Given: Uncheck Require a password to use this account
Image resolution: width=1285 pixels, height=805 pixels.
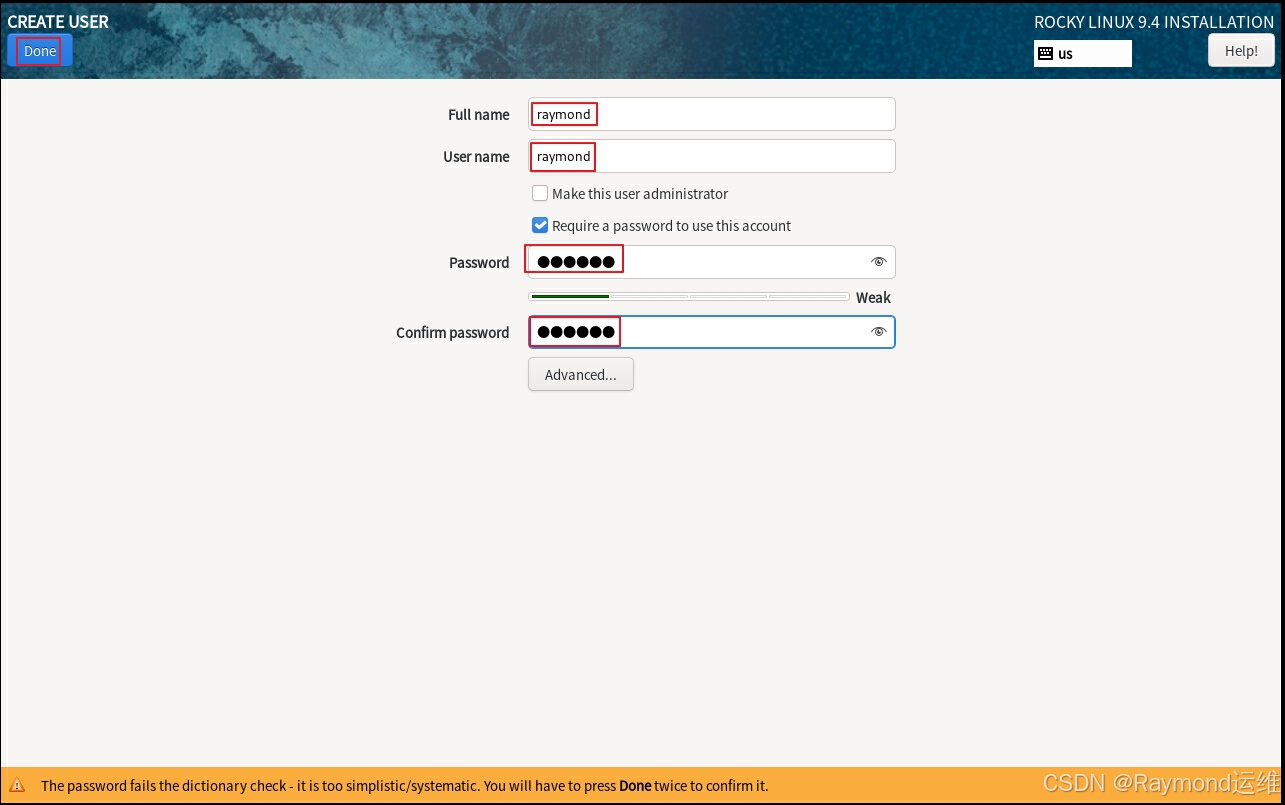Looking at the screenshot, I should click(x=540, y=225).
